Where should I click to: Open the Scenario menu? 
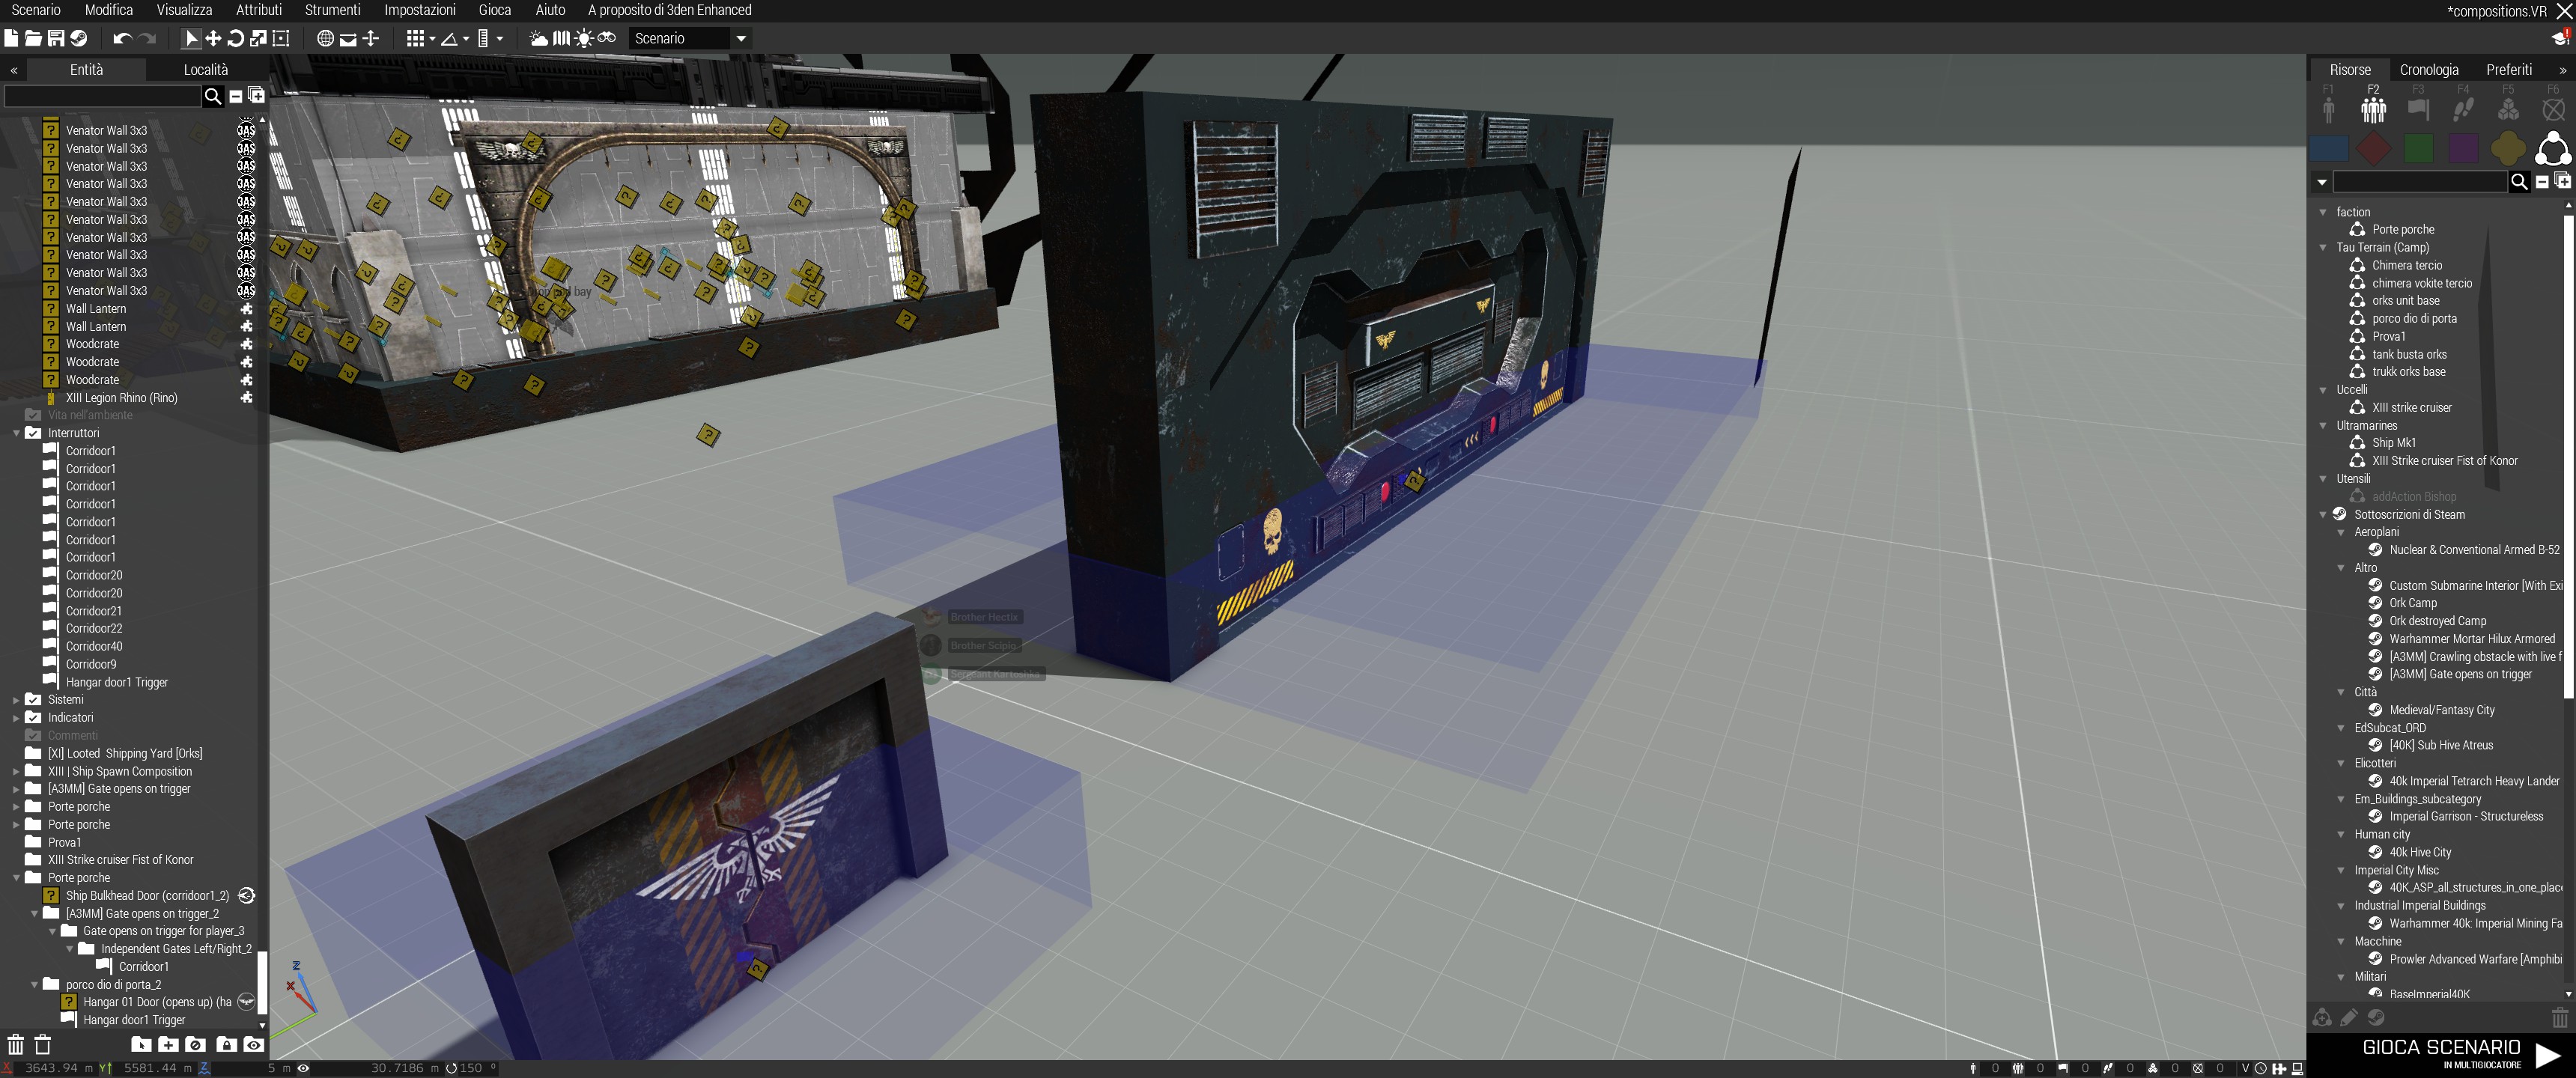[x=36, y=10]
